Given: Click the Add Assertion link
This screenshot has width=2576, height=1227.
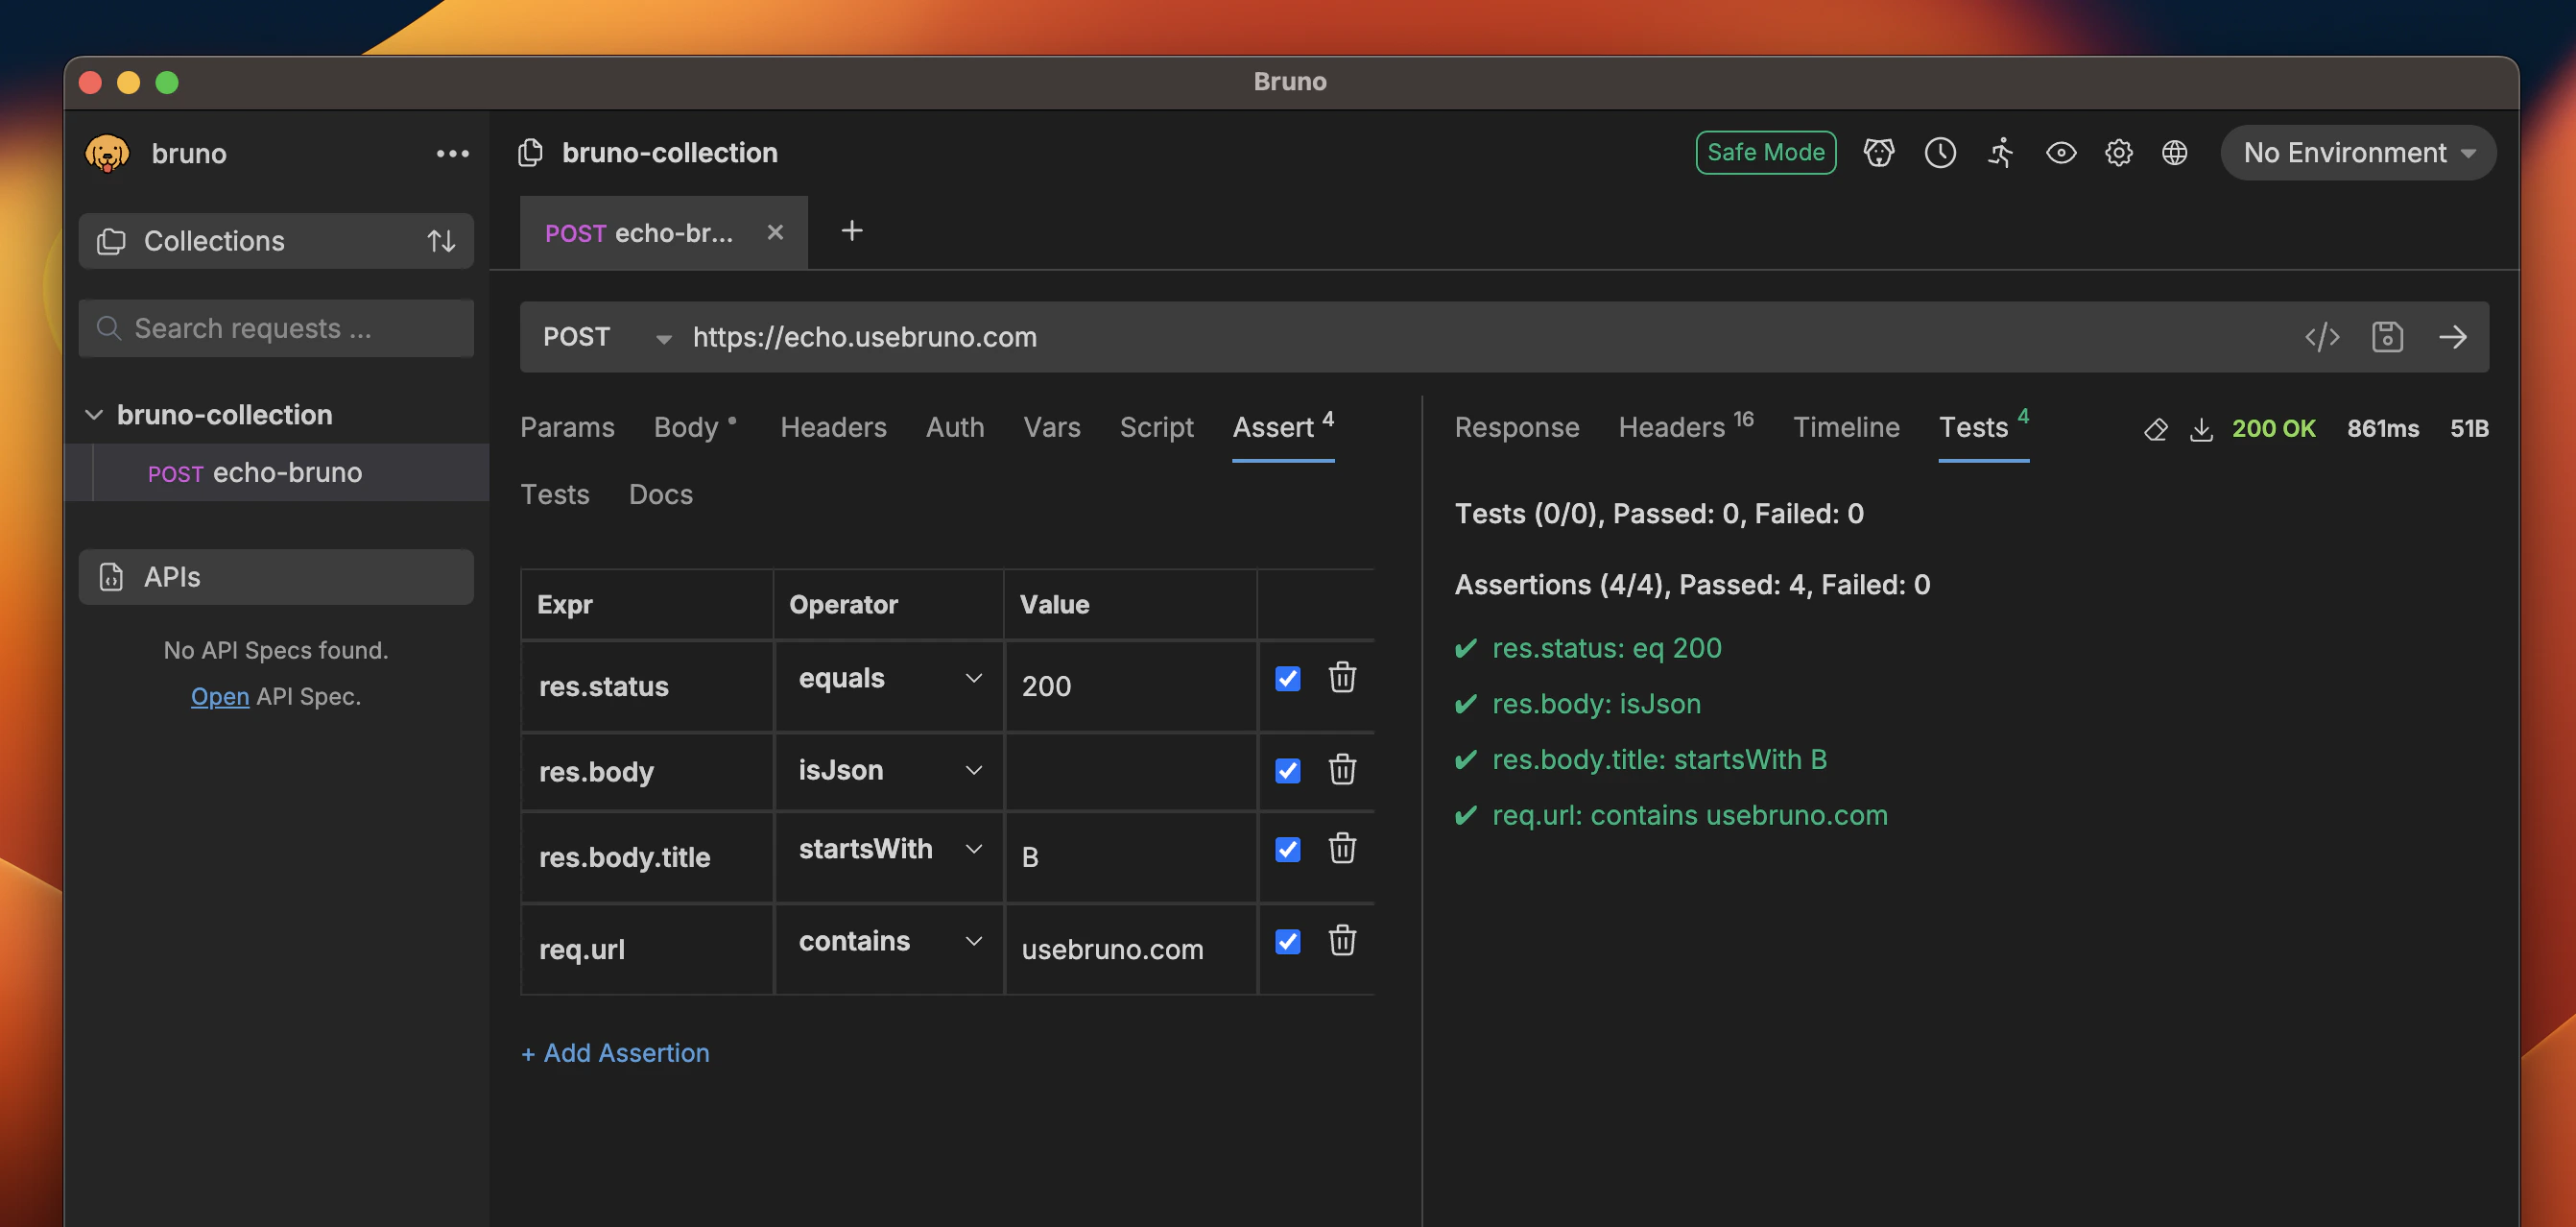Looking at the screenshot, I should coord(615,1053).
